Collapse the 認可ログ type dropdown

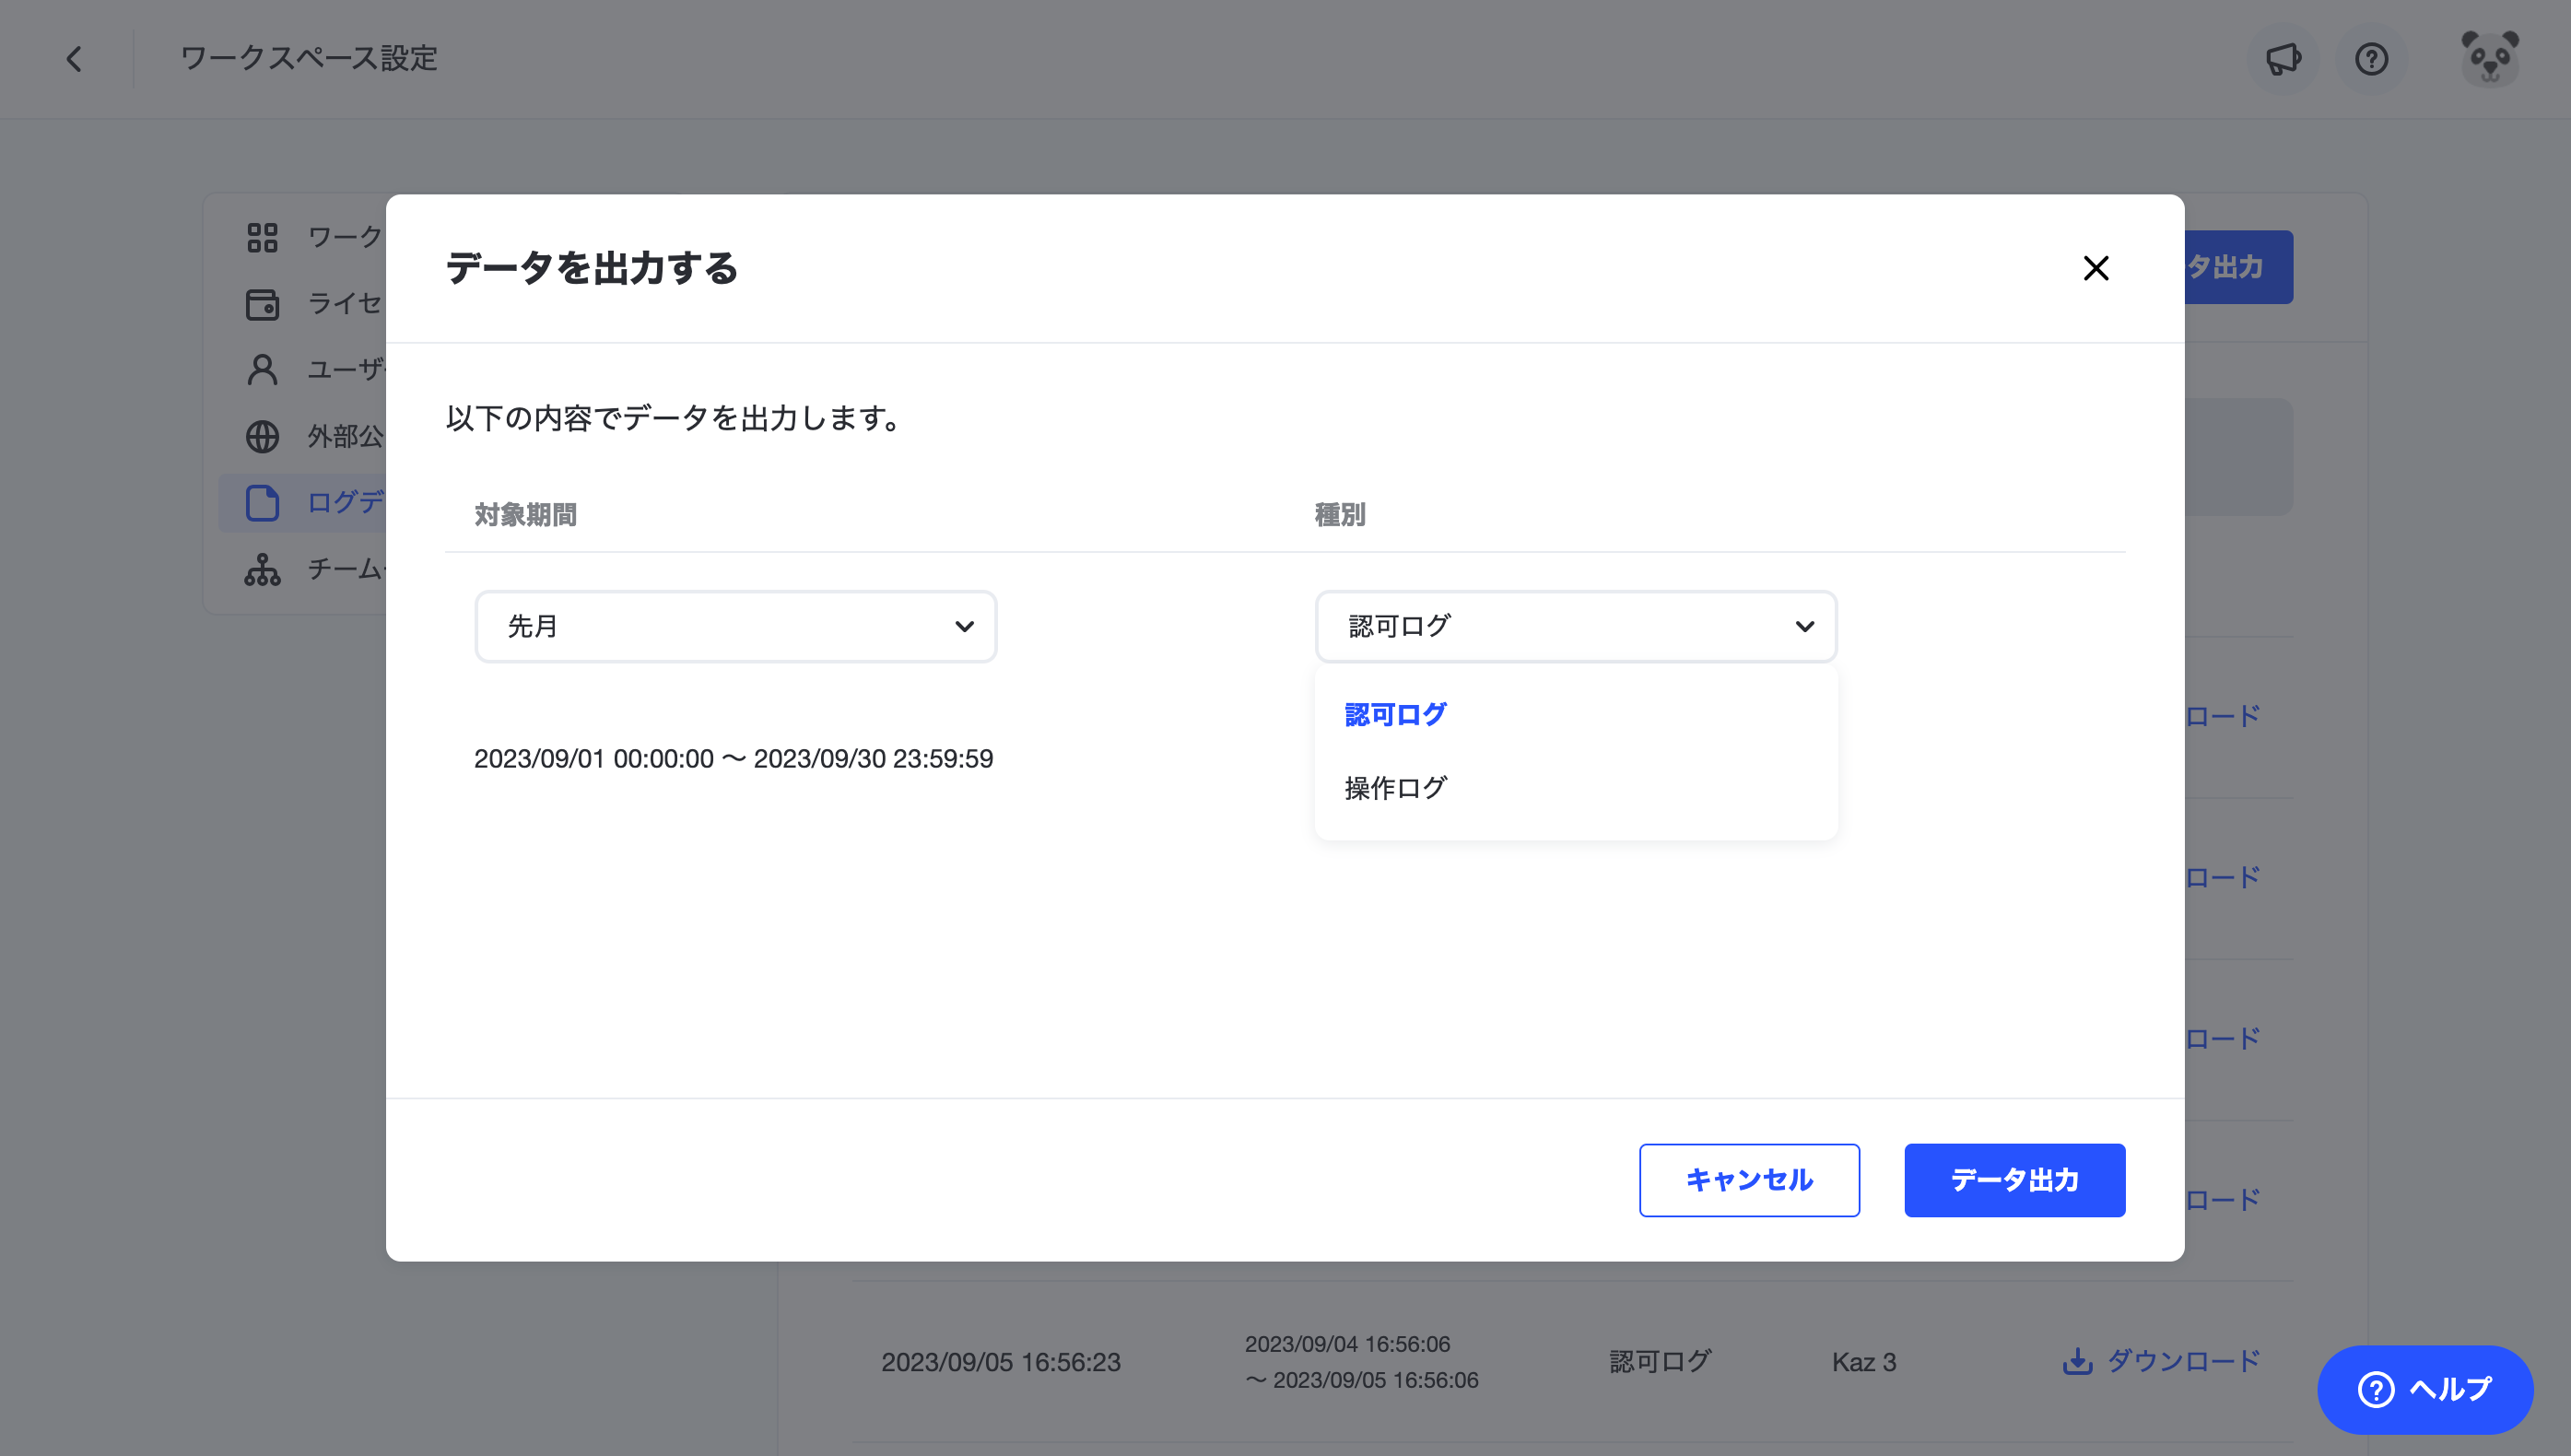pos(1576,626)
